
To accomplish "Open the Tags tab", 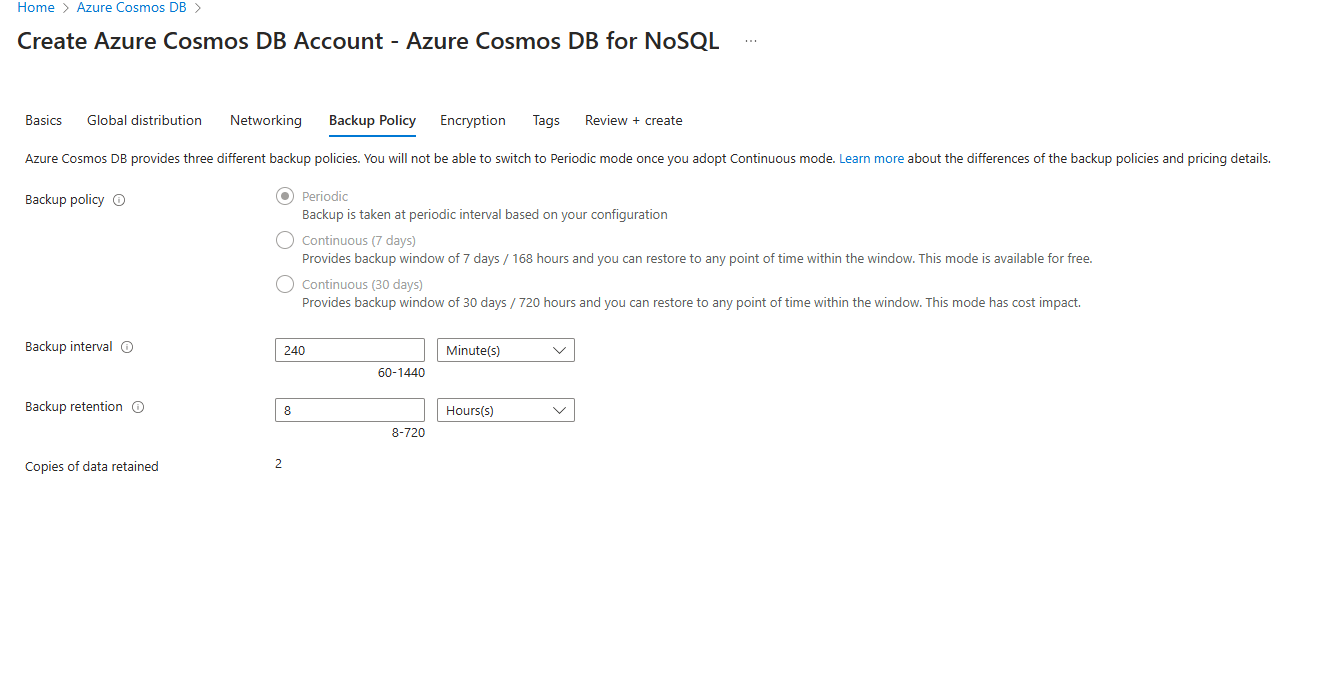I will [x=546, y=120].
